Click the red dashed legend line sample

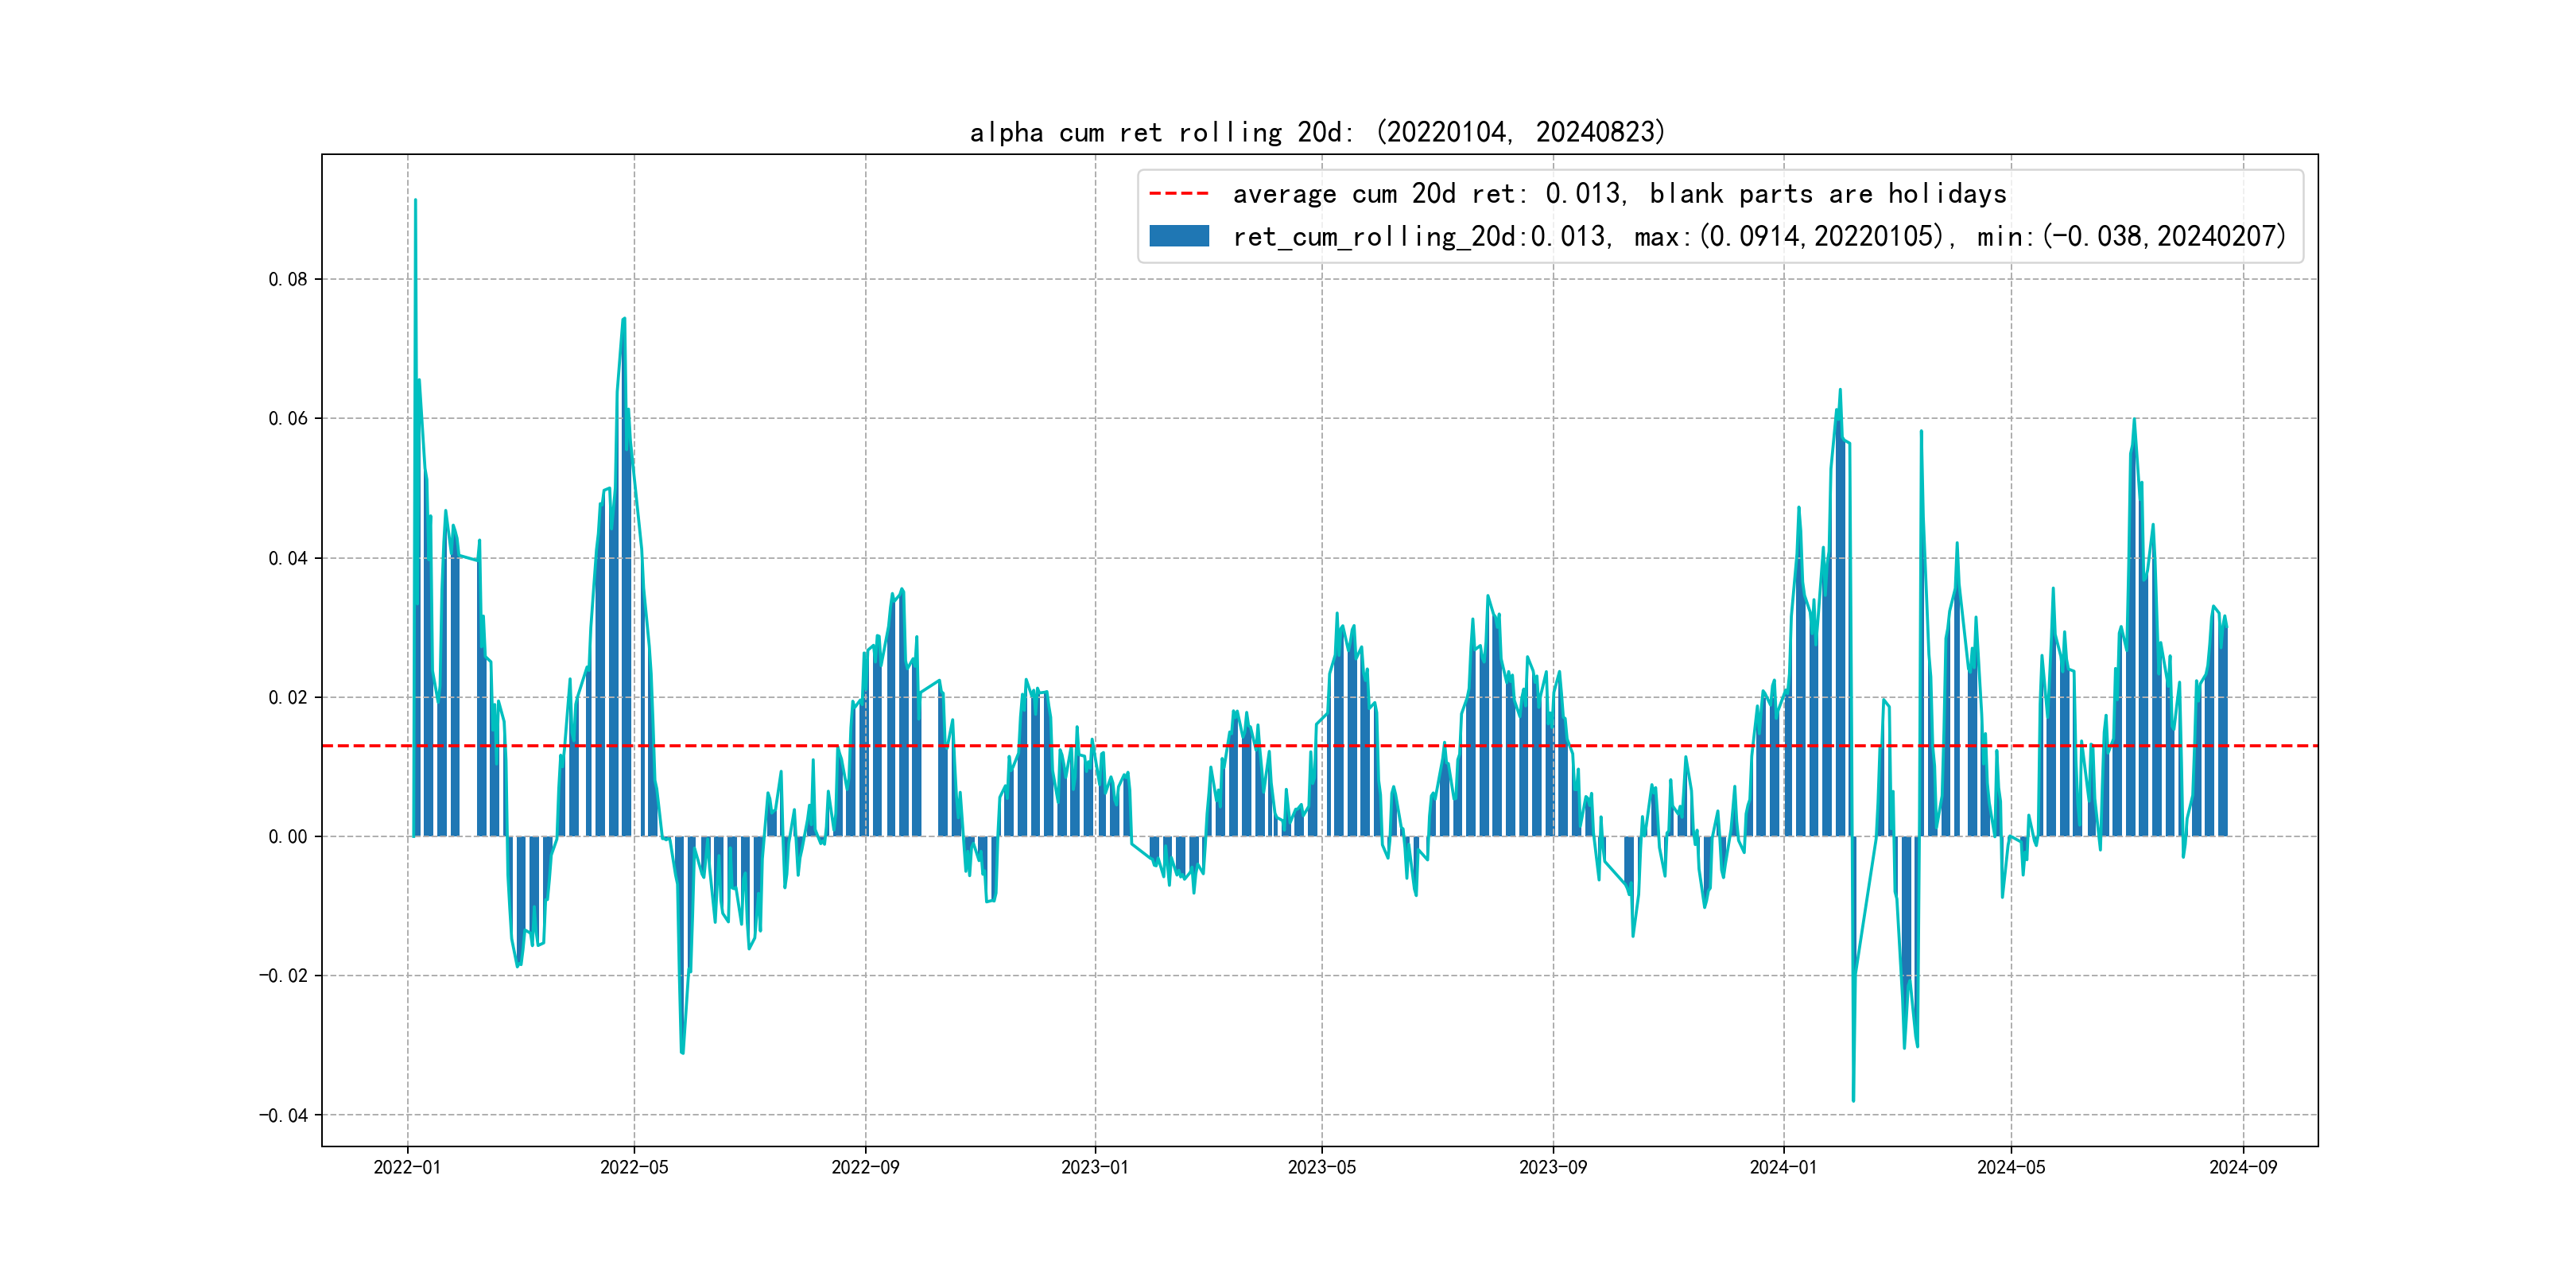click(x=1178, y=193)
